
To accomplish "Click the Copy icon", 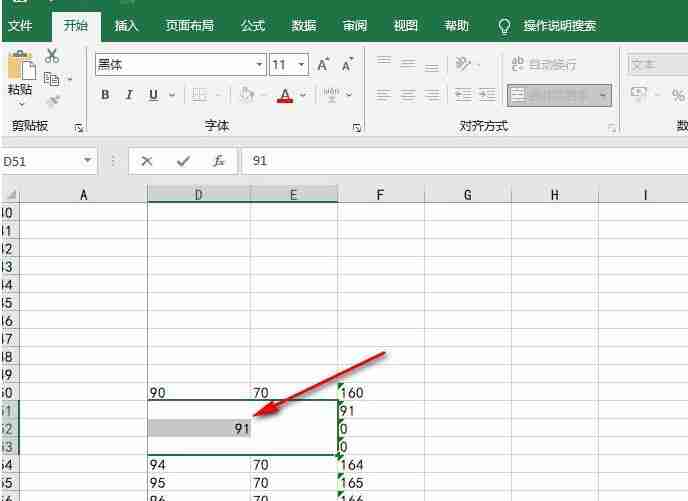I will pos(52,79).
